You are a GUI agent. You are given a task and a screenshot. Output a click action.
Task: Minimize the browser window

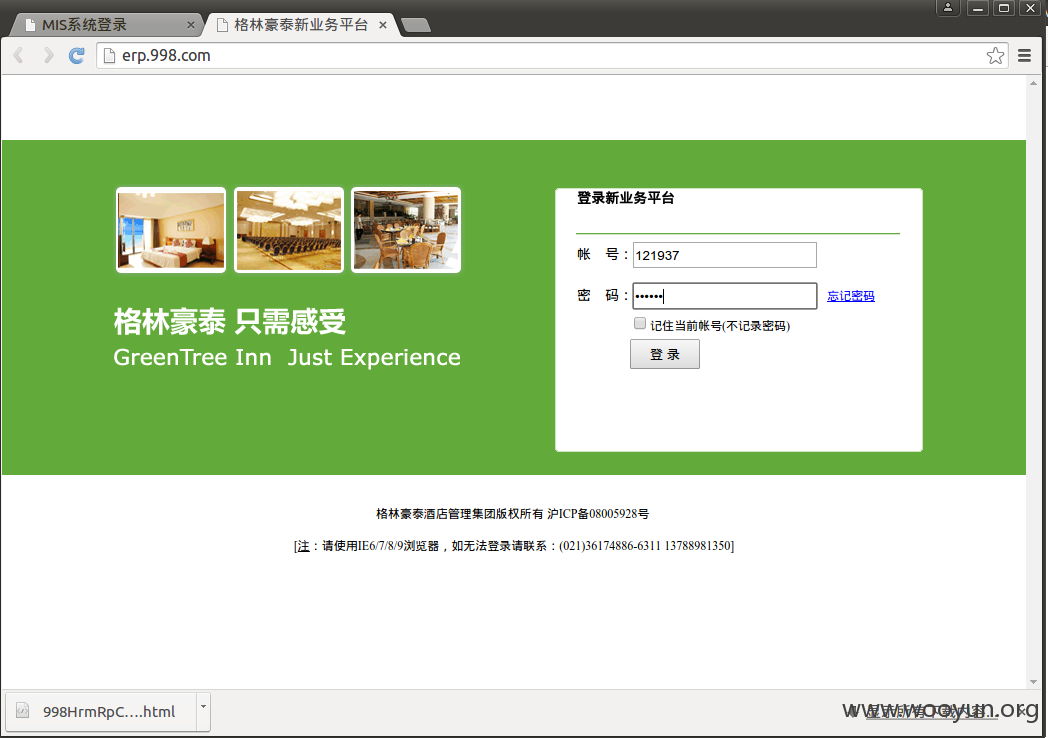(978, 7)
